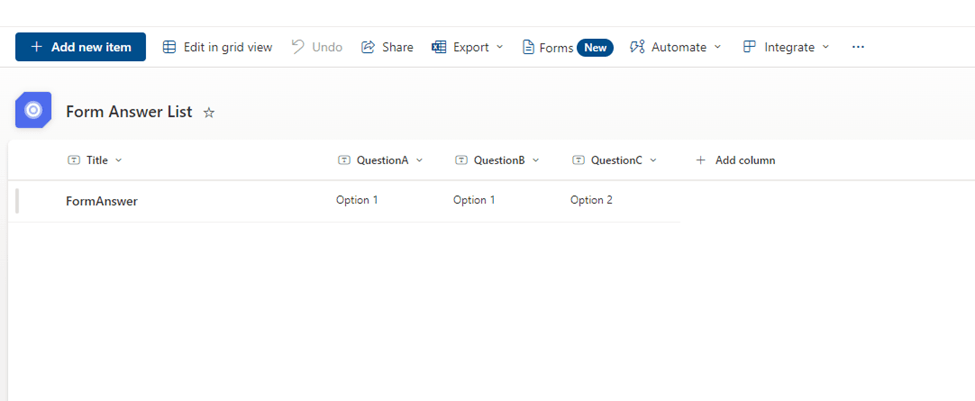Favorite the list with the star icon
975x401 pixels.
click(x=209, y=113)
